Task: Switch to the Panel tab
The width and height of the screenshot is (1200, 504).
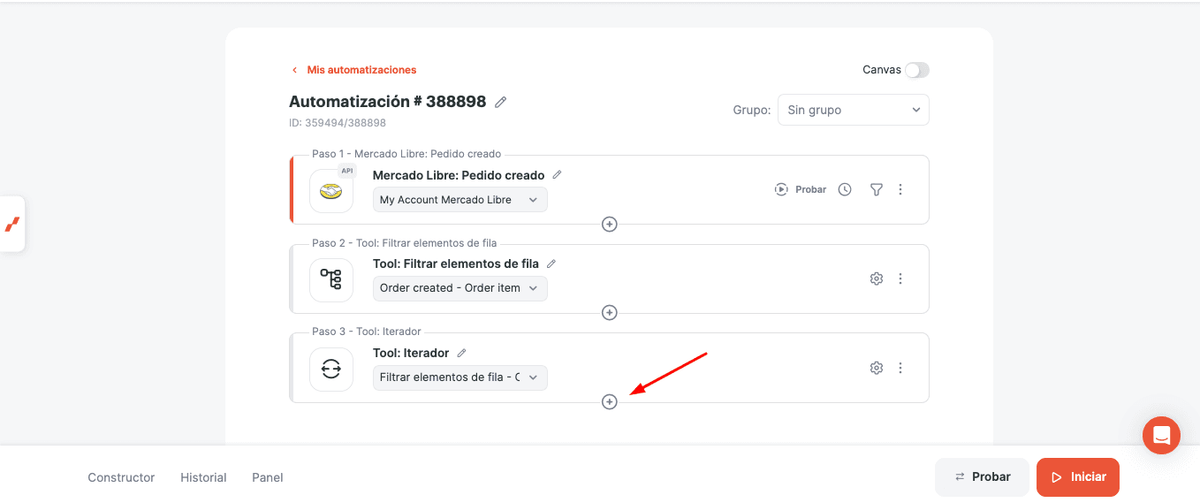Action: pos(267,478)
